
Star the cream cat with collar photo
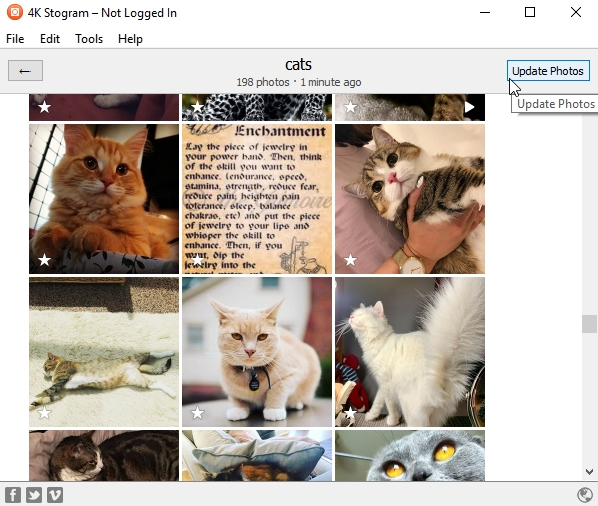(198, 413)
